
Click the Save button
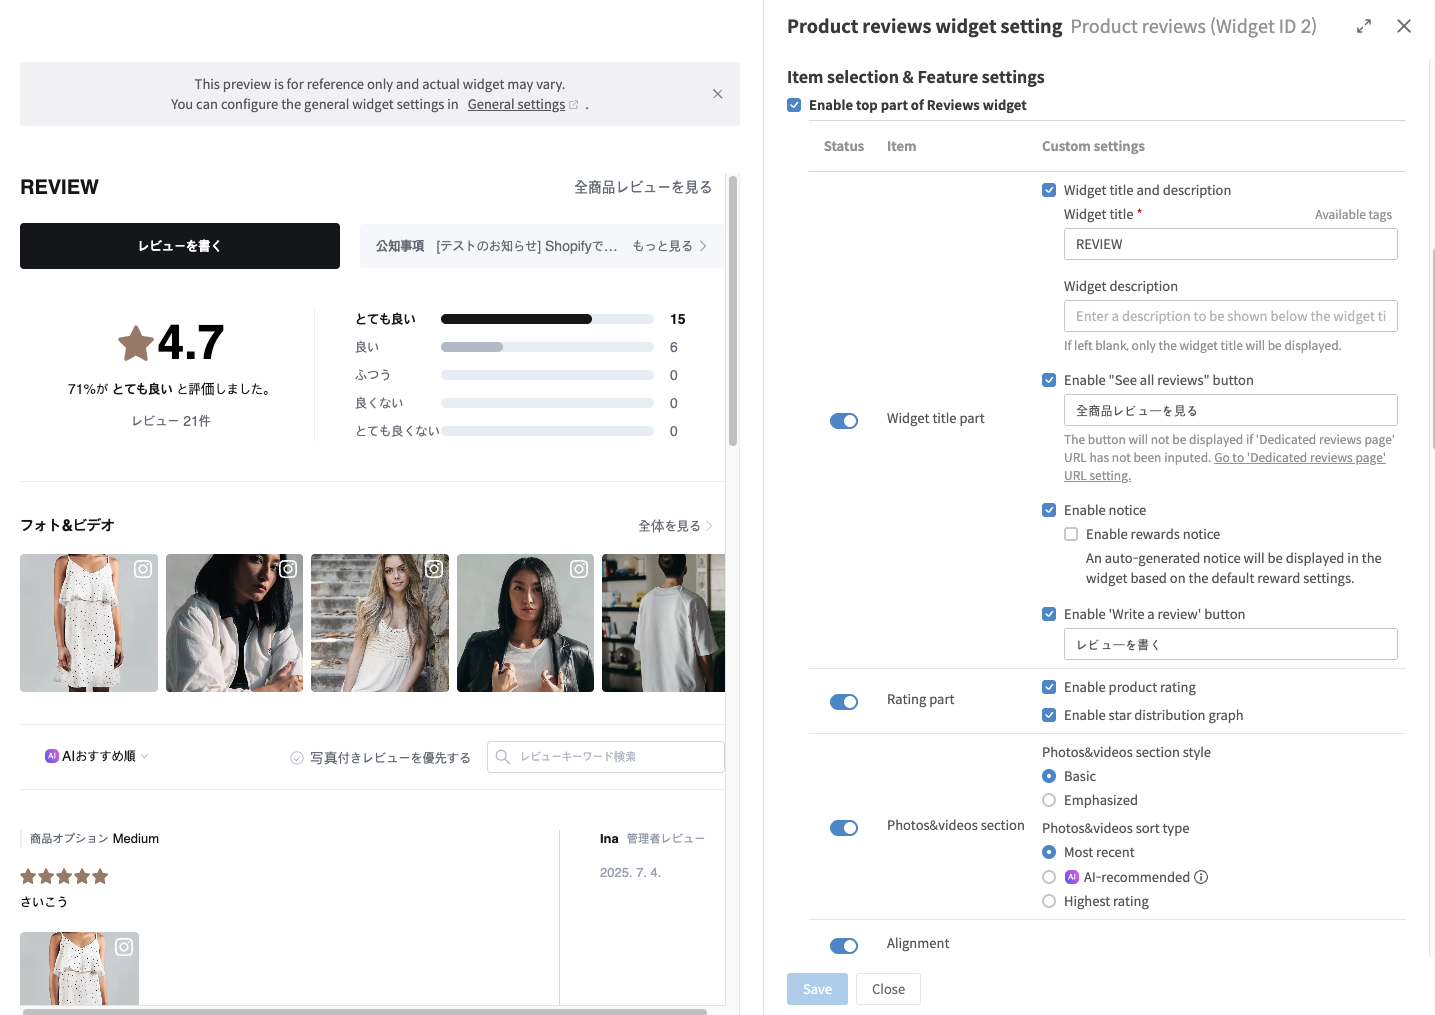(x=816, y=989)
